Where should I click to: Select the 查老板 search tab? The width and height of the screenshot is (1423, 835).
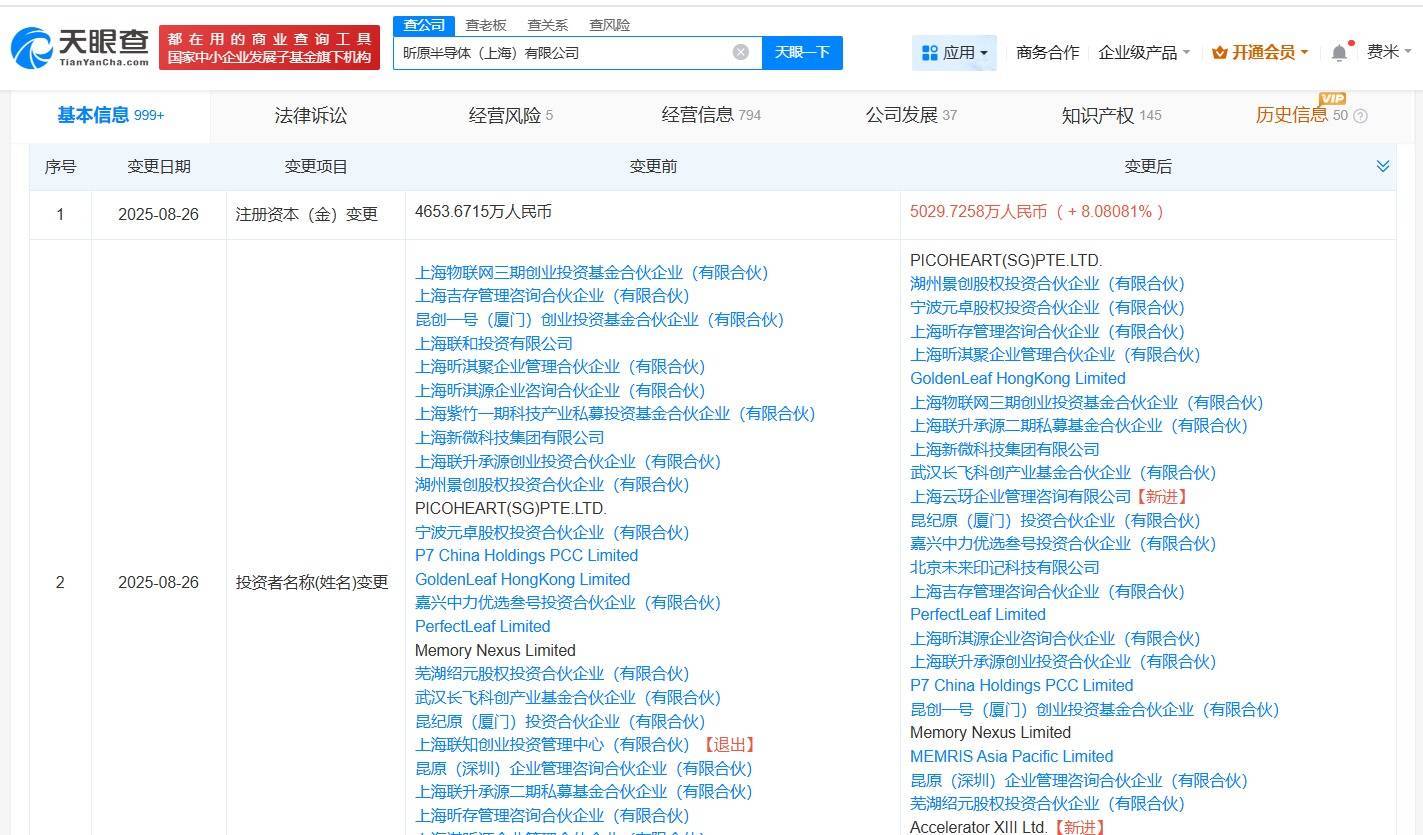(x=487, y=25)
